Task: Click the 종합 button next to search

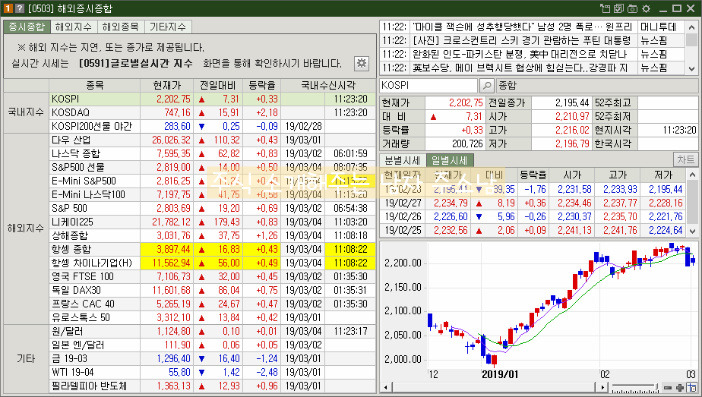Action: (507, 85)
